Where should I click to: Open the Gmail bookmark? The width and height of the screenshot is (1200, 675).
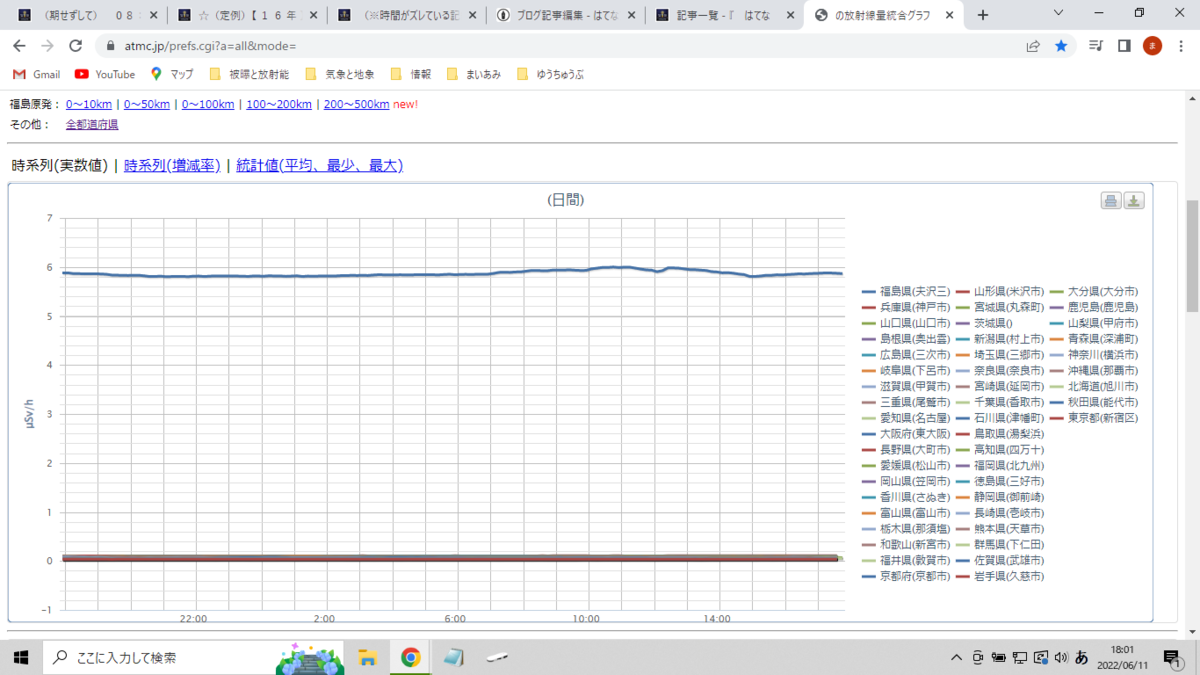[36, 74]
